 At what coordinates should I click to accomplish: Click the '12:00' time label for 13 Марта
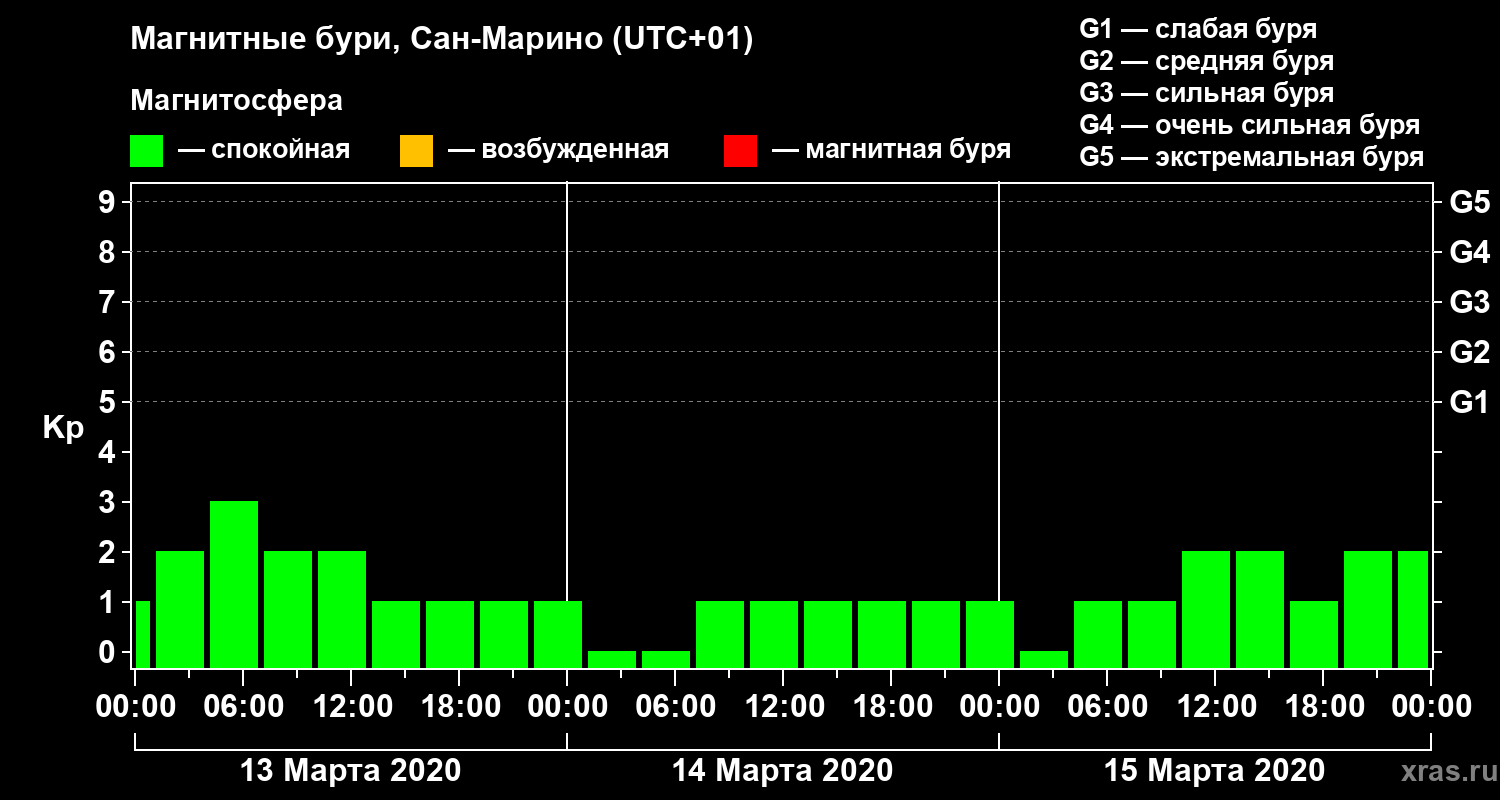tap(351, 707)
